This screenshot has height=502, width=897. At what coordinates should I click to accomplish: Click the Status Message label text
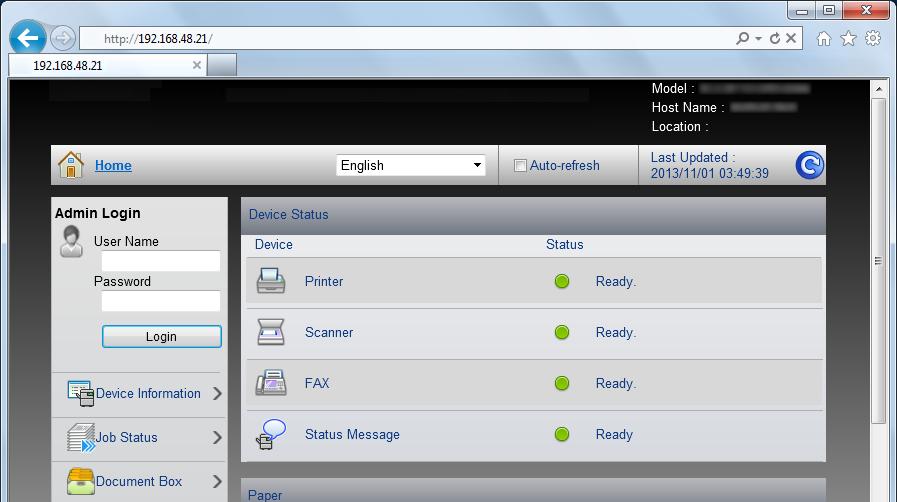[352, 435]
